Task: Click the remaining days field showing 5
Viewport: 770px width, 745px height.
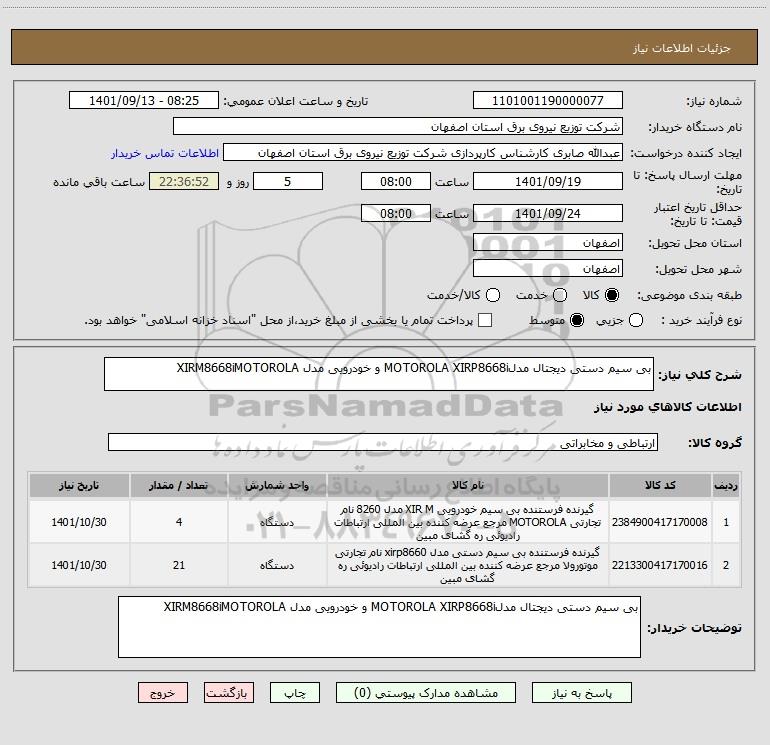Action: (x=288, y=181)
